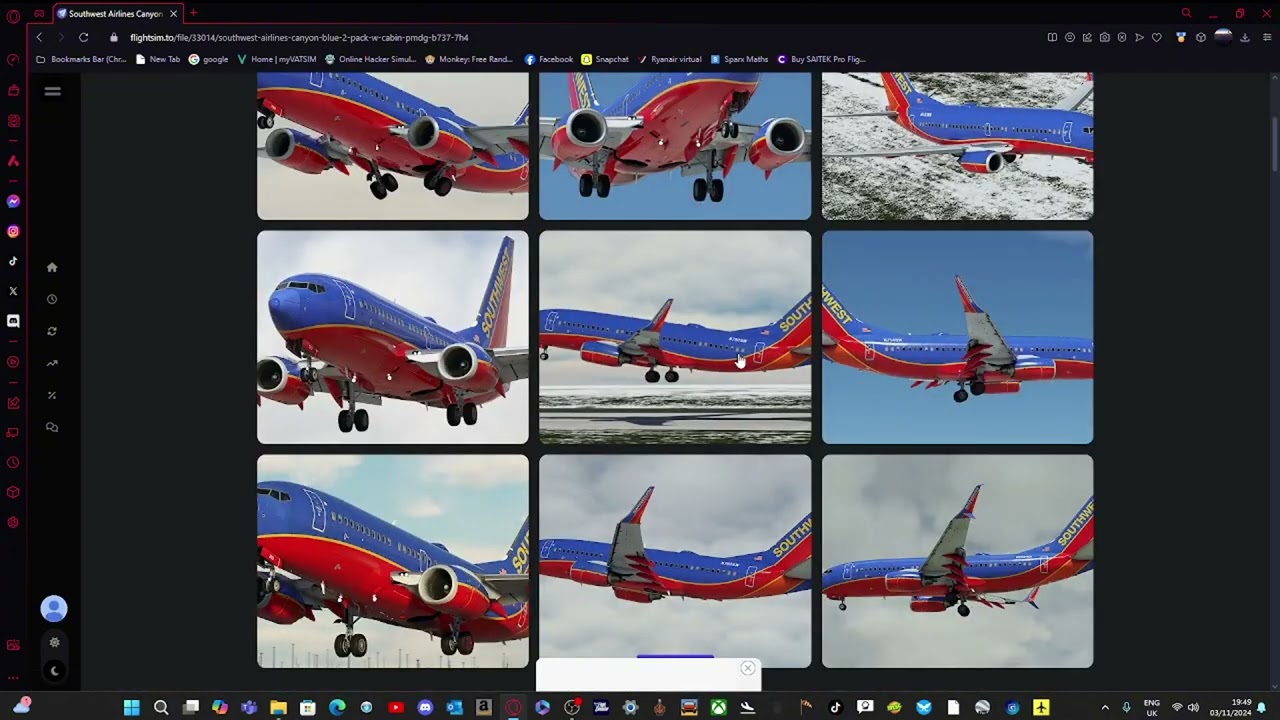
Task: Open the flightsim.to hamburger menu
Action: pyautogui.click(x=52, y=91)
